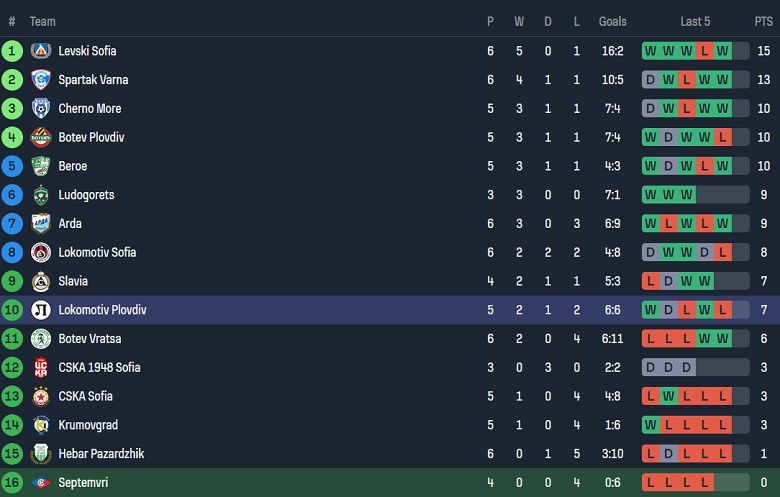Click the Levski Sofia club crest

[x=41, y=51]
